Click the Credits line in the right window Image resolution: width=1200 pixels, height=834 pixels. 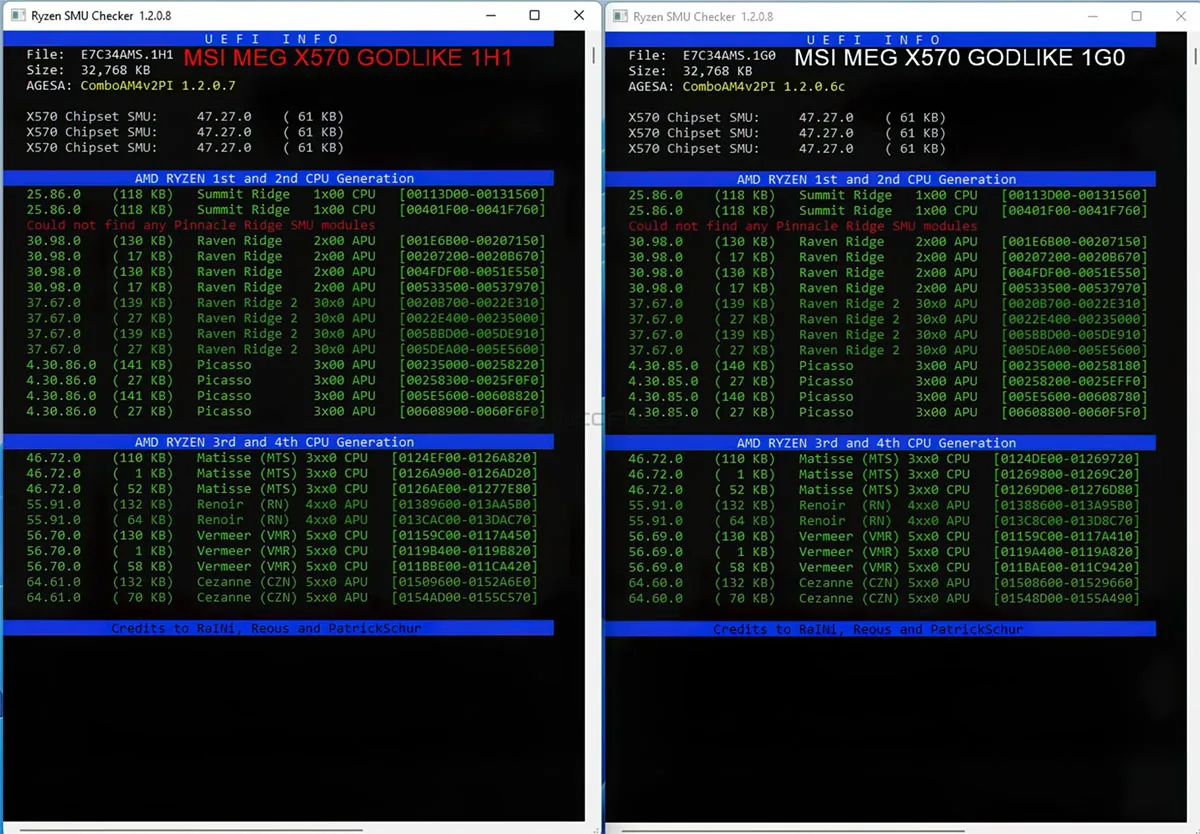tap(880, 629)
